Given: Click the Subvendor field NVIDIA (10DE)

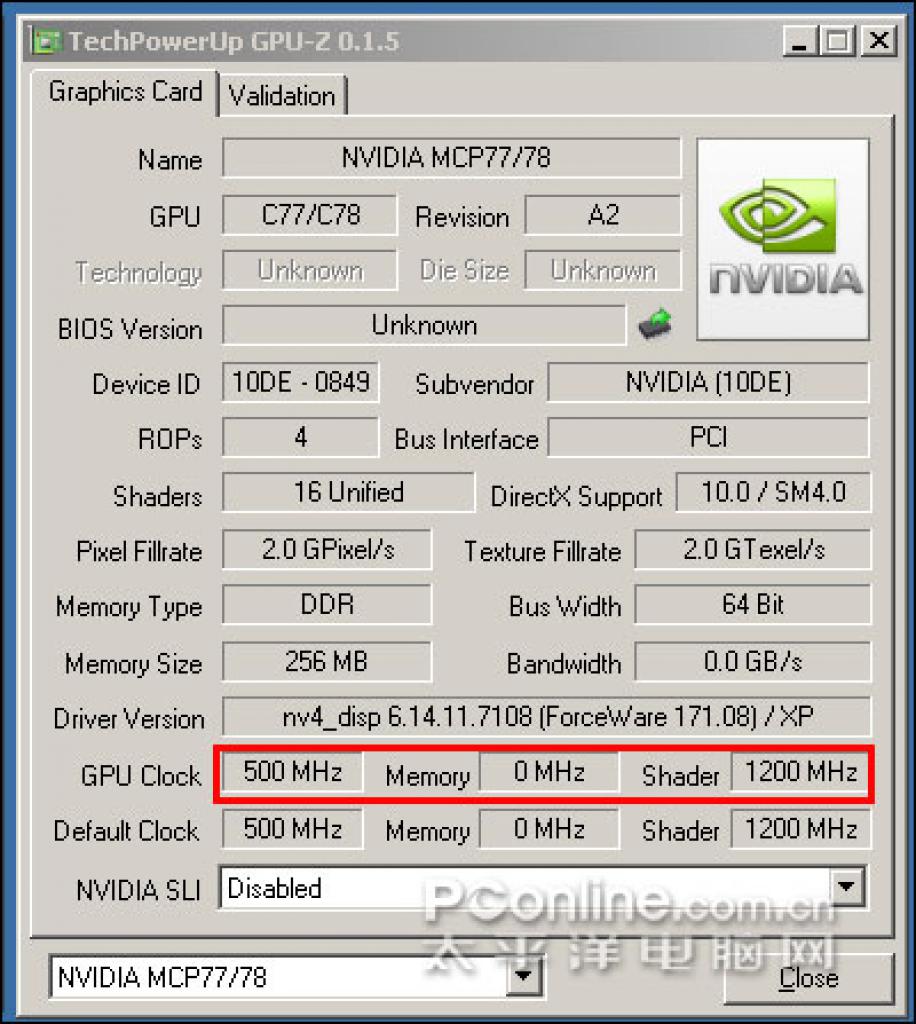Looking at the screenshot, I should (708, 382).
